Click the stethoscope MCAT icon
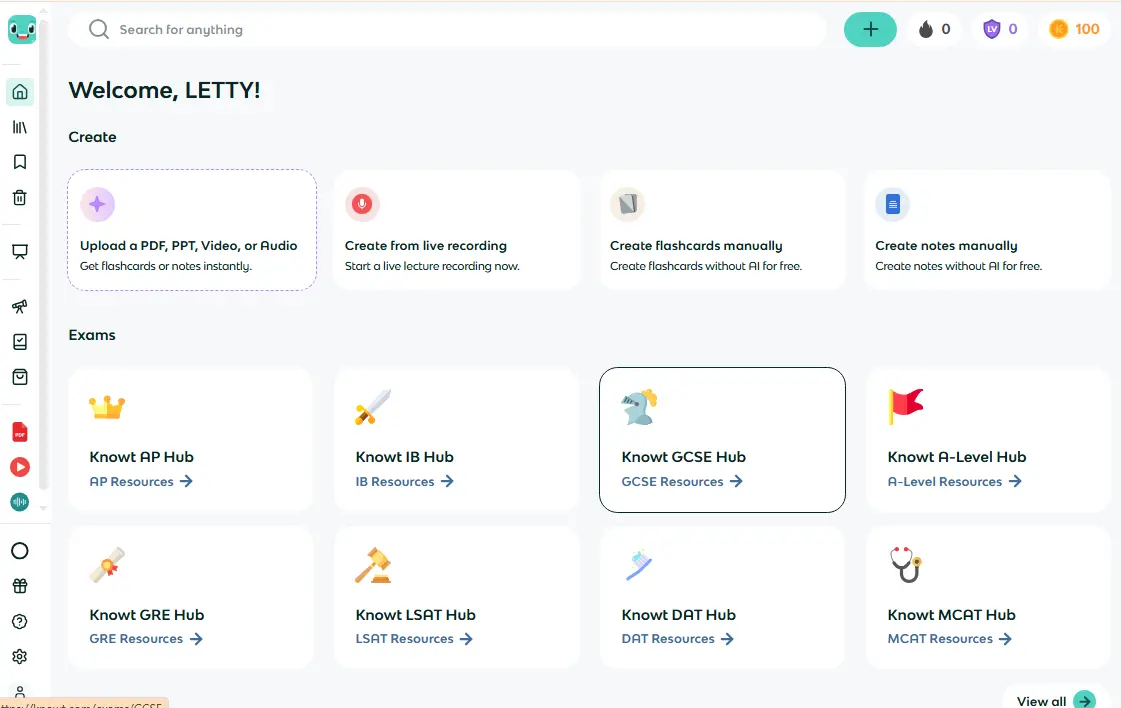This screenshot has width=1121, height=708. 906,565
